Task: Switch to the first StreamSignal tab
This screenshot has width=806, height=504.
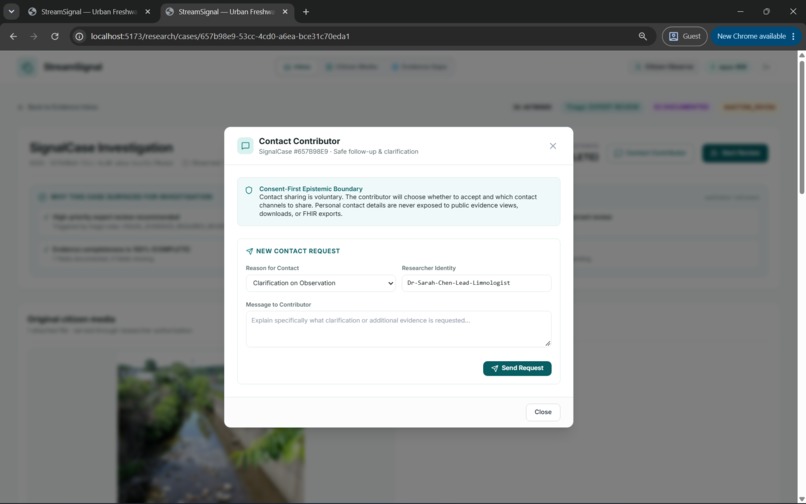Action: click(88, 12)
